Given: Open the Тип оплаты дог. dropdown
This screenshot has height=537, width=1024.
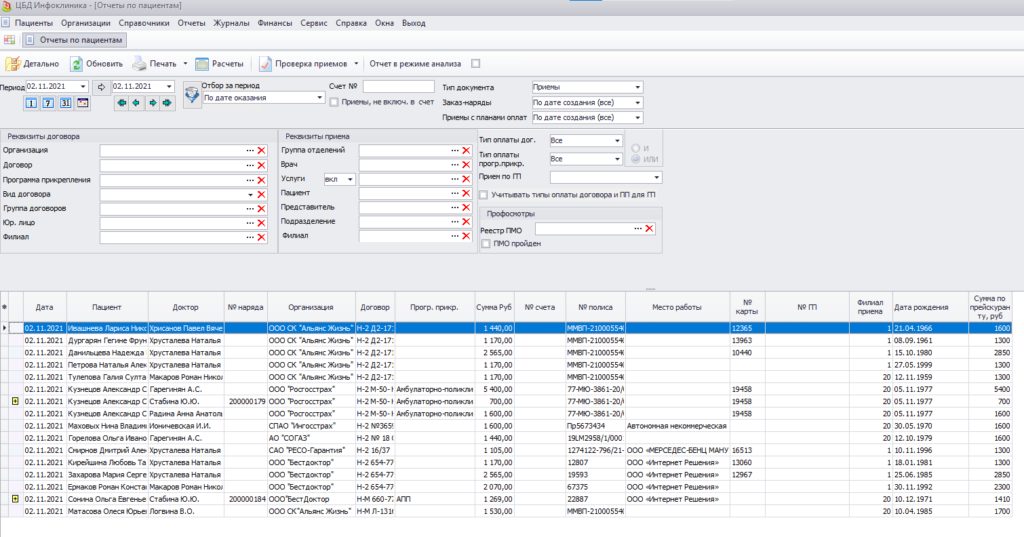Looking at the screenshot, I should pyautogui.click(x=618, y=141).
